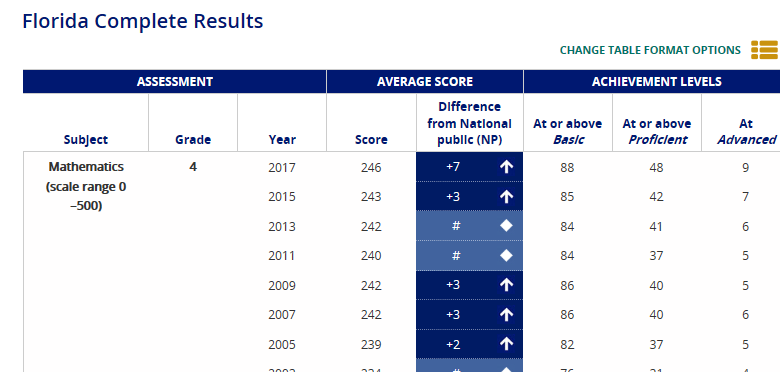
Task: Click the up arrow in 2015 row
Action: pos(506,197)
